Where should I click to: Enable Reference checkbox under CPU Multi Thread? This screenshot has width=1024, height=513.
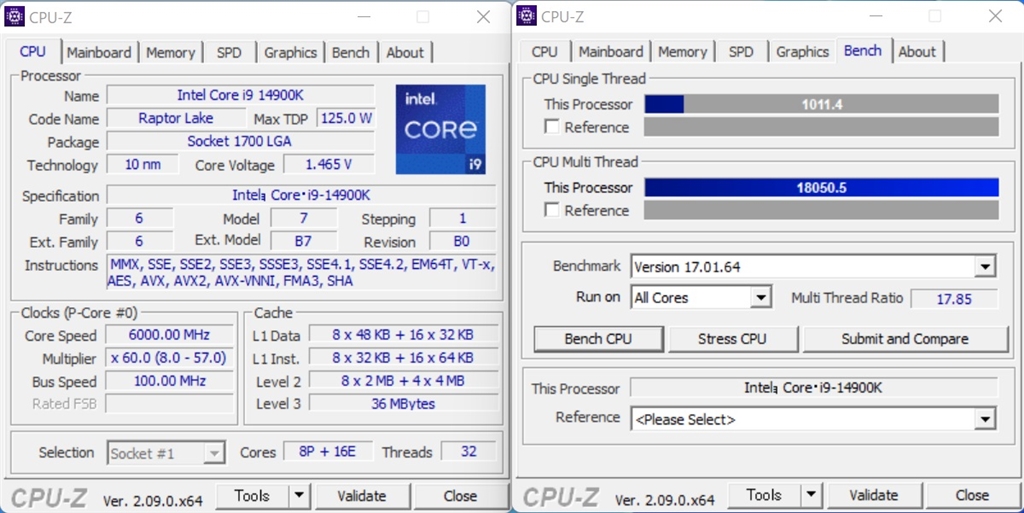point(552,210)
